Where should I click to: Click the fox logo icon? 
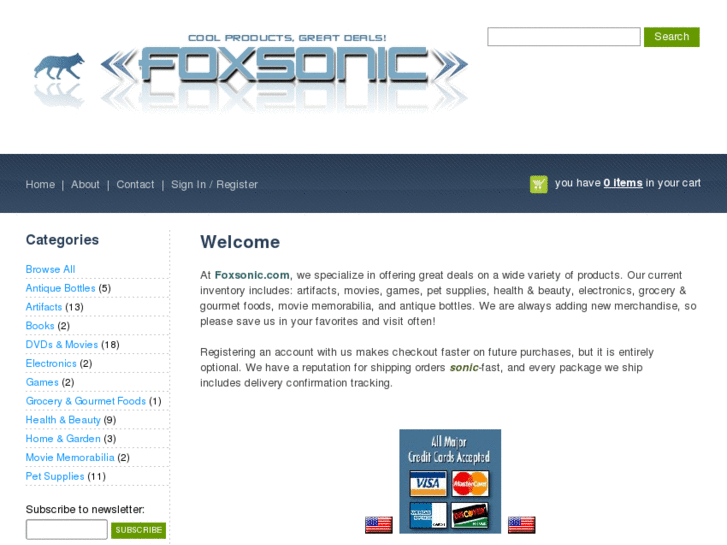tap(59, 66)
